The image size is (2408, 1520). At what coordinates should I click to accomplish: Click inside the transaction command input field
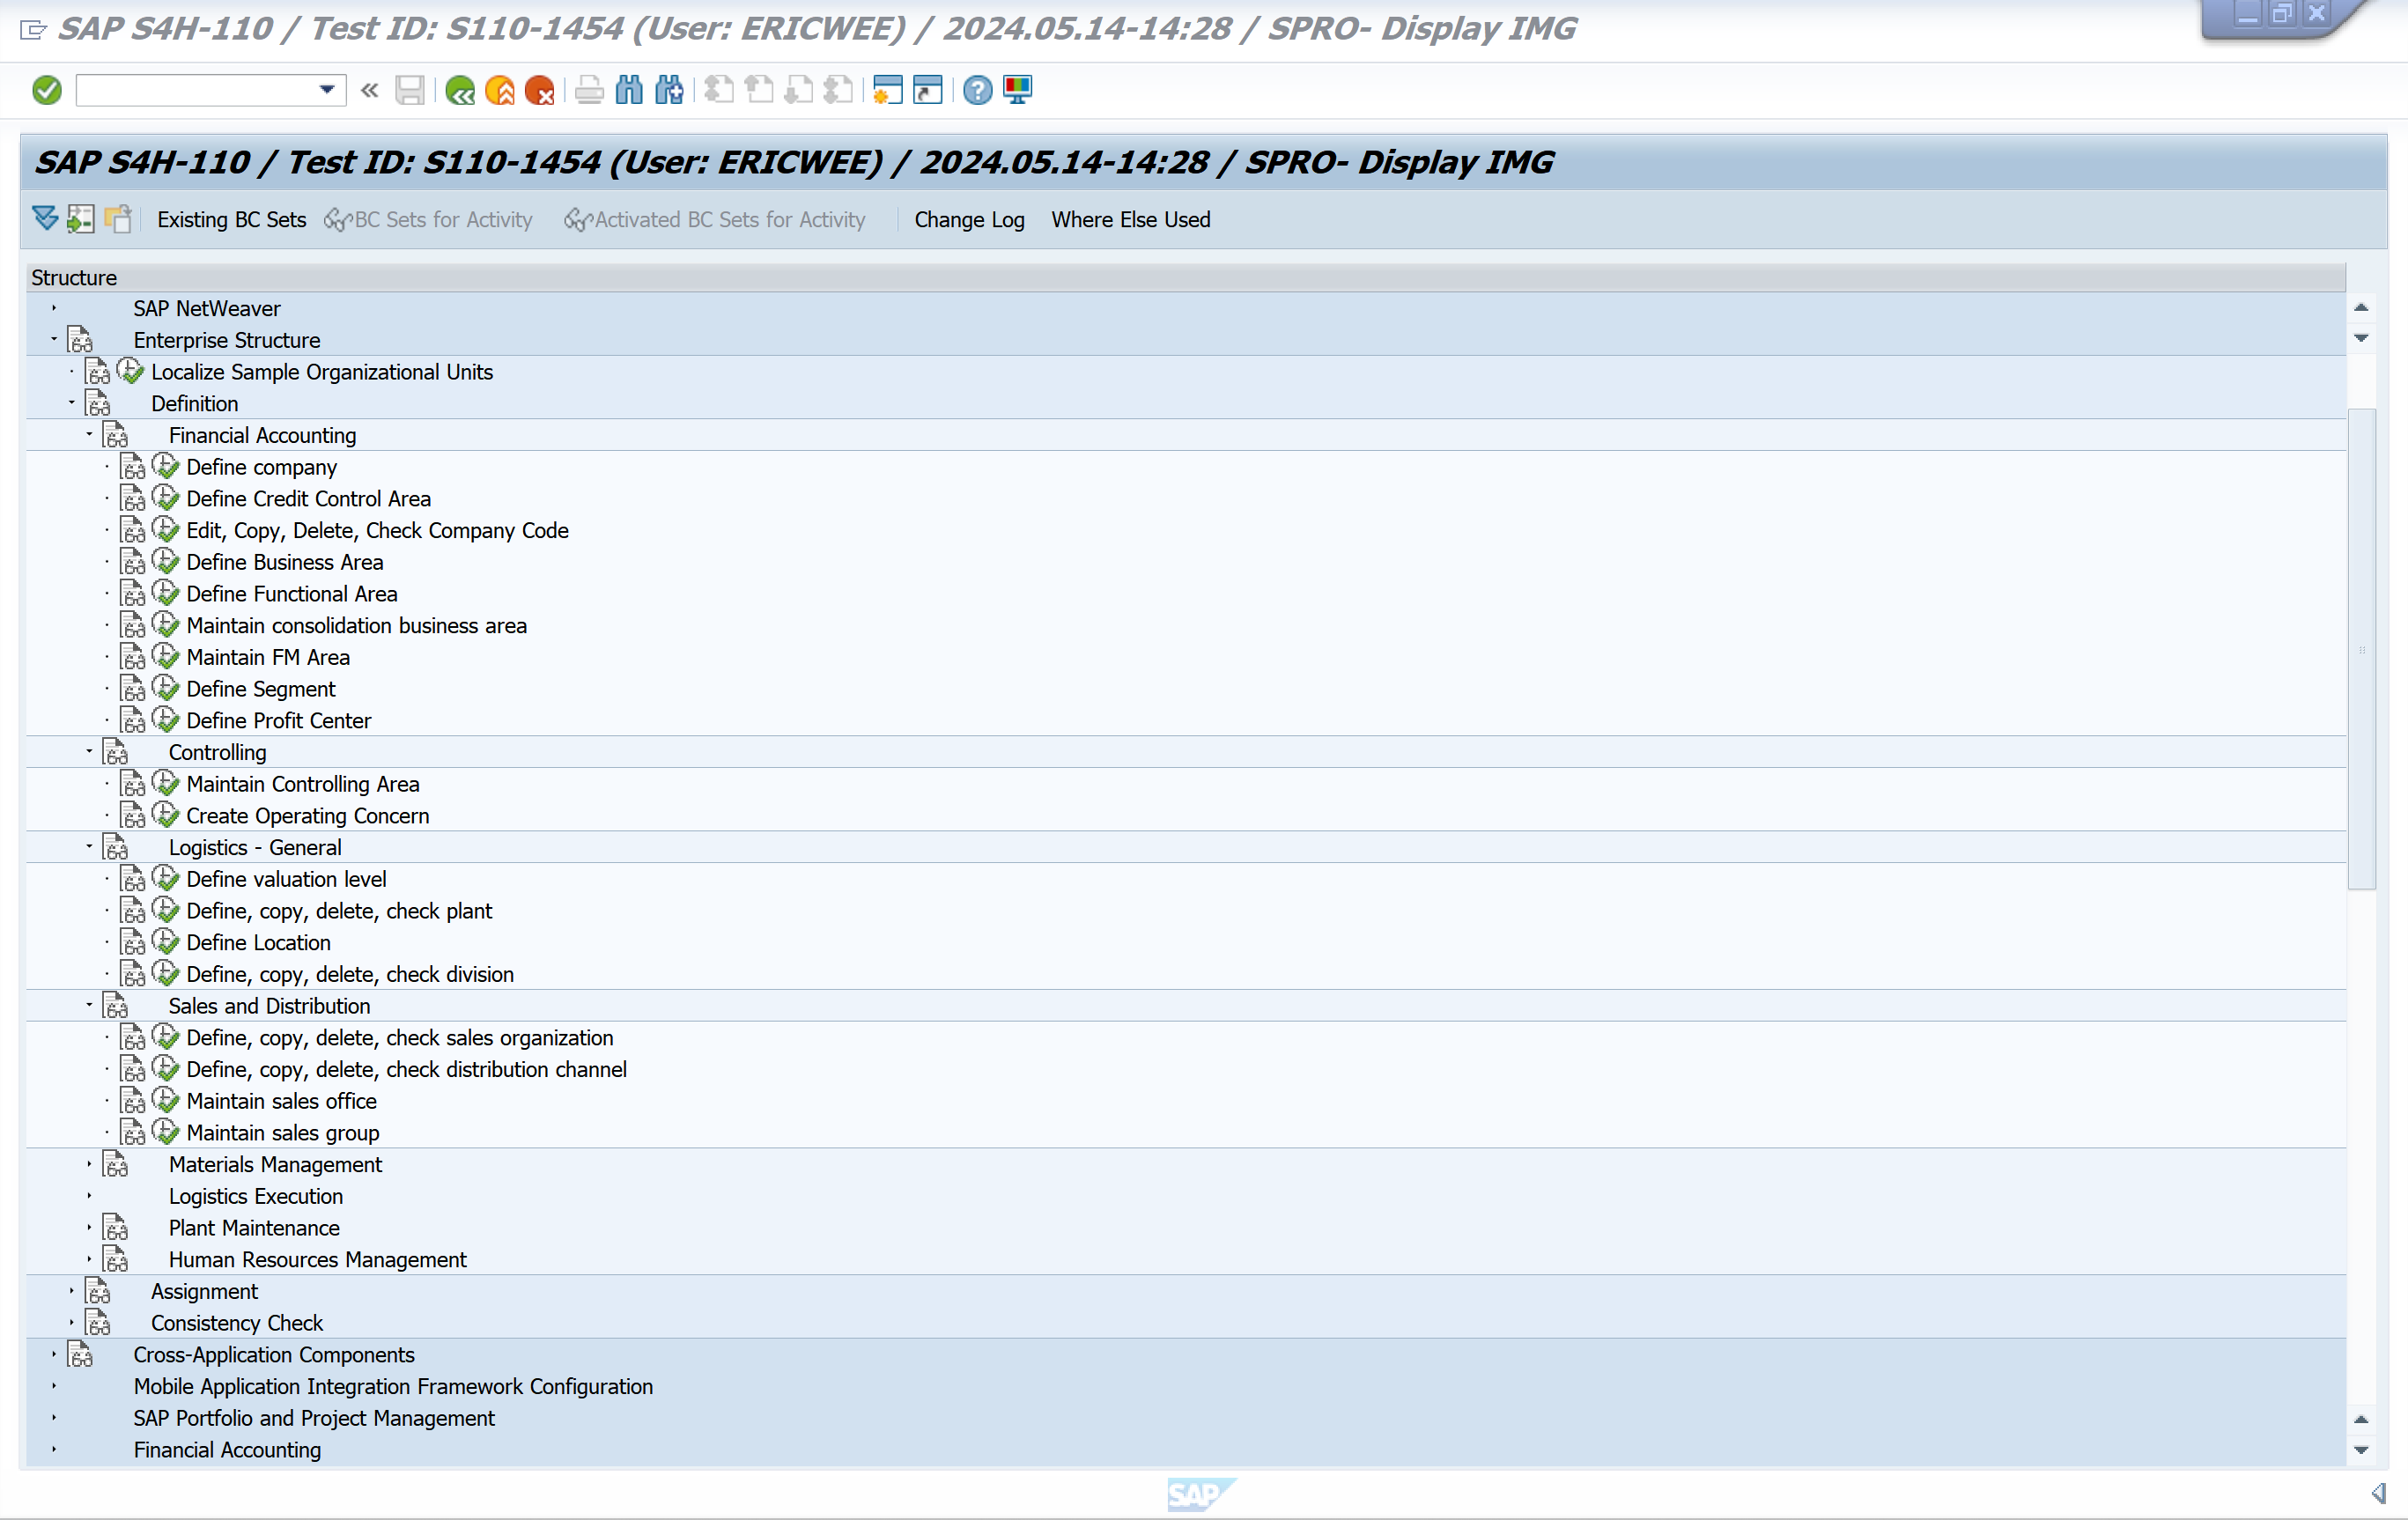click(x=195, y=90)
